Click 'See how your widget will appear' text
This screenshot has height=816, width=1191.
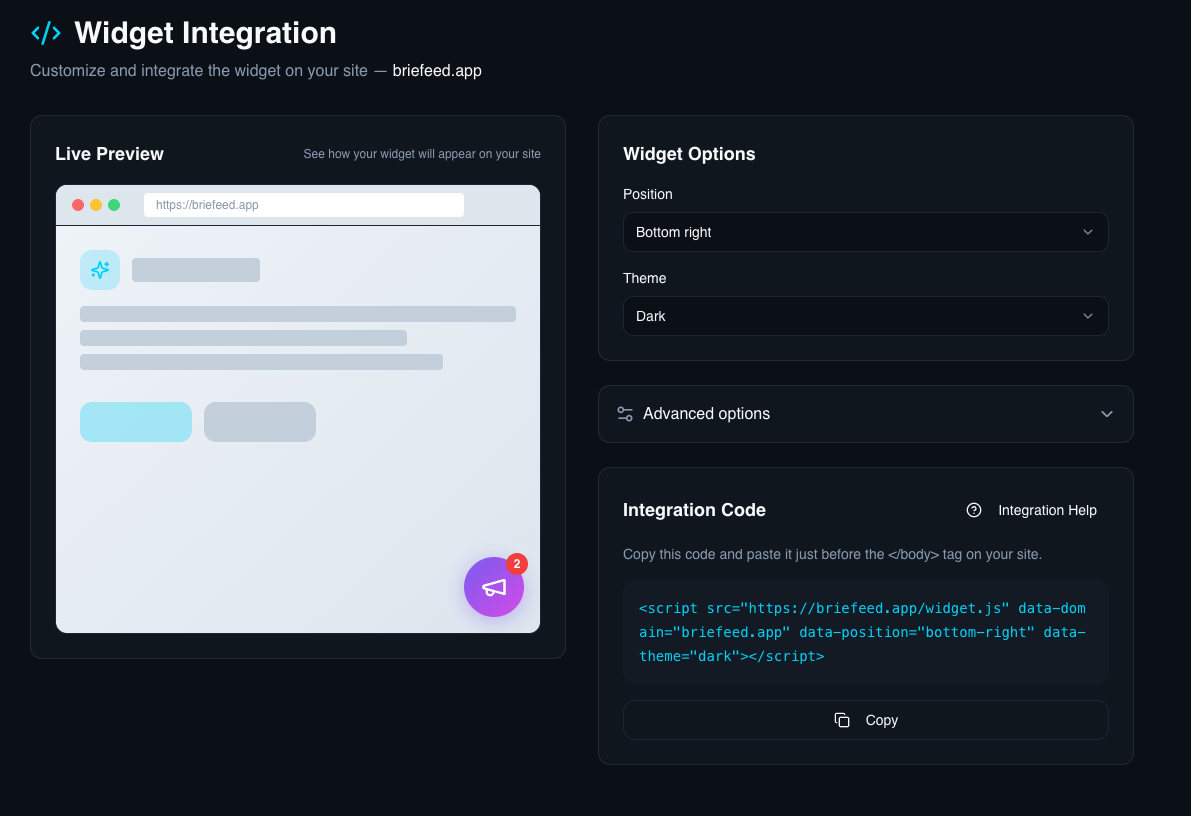coord(422,153)
